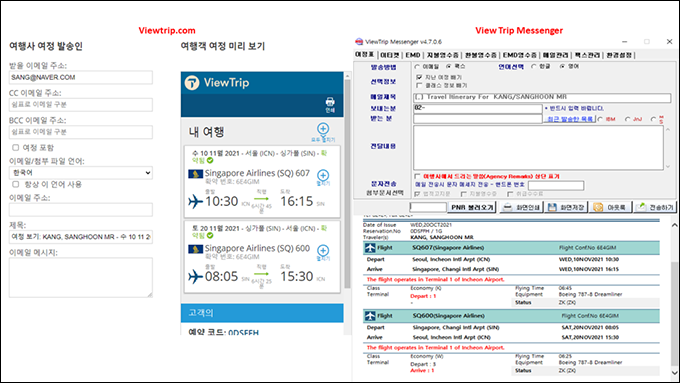
Task: Click the 화면인쇄 printer button
Action: pos(520,207)
